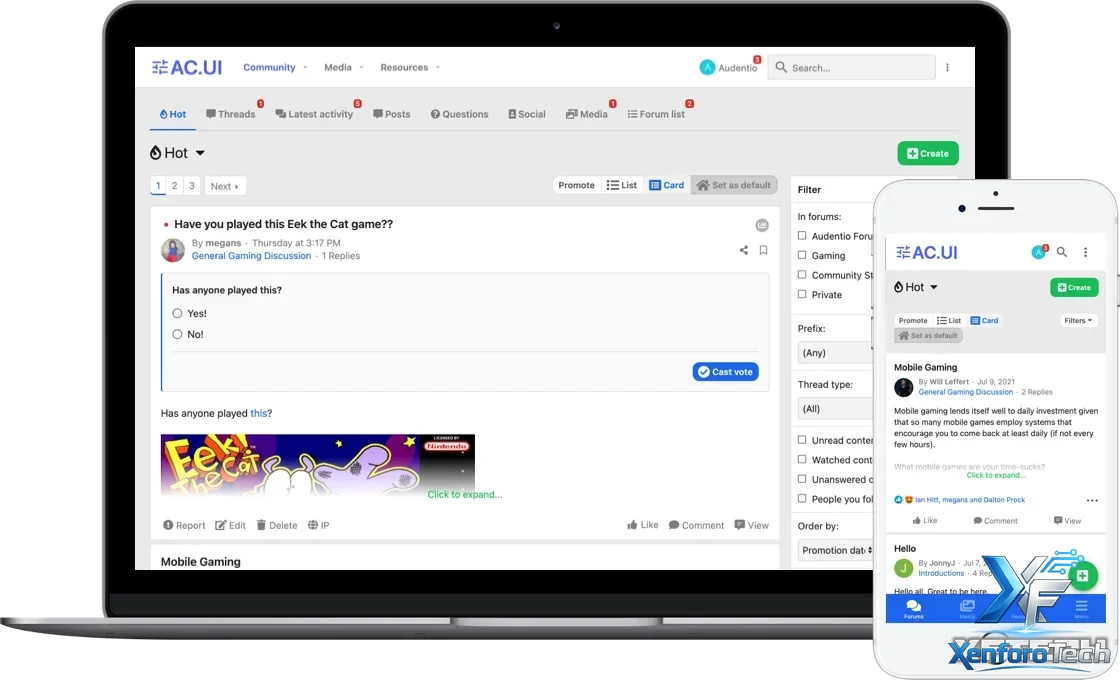Check the Gaming forum filter checkbox

tap(802, 256)
